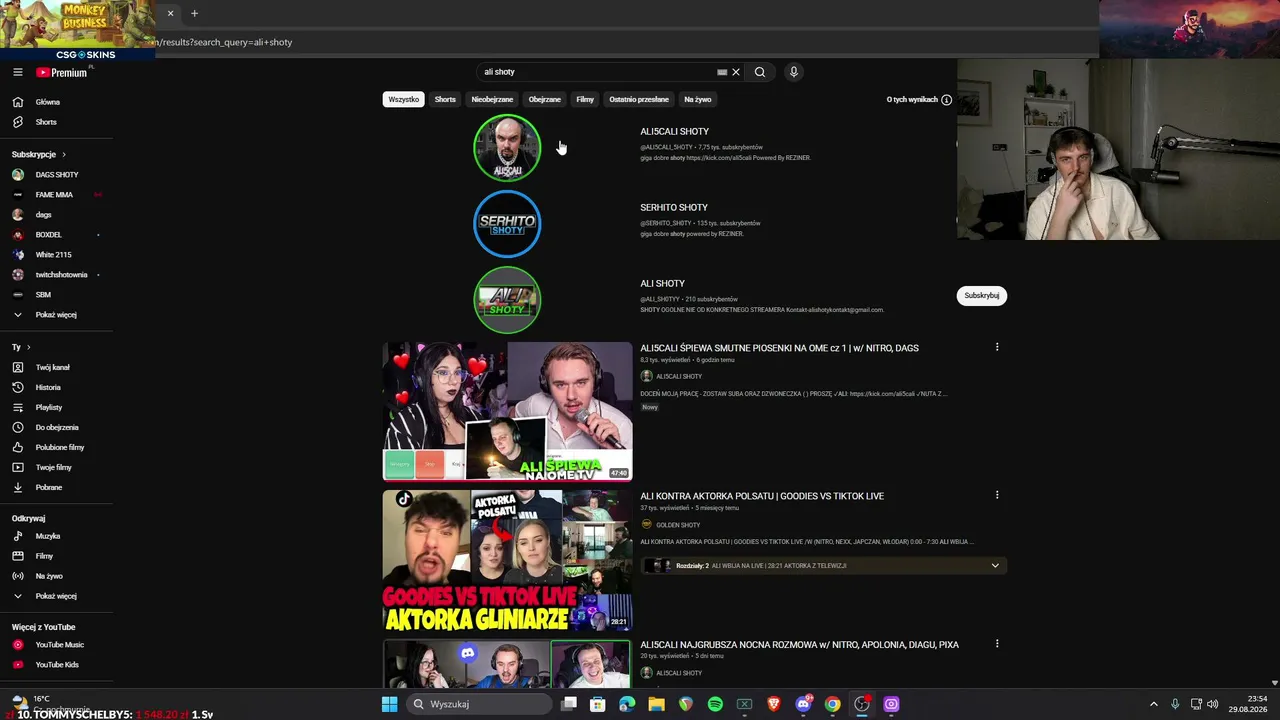Start voice search with microphone icon
This screenshot has height=720, width=1280.
tap(794, 72)
